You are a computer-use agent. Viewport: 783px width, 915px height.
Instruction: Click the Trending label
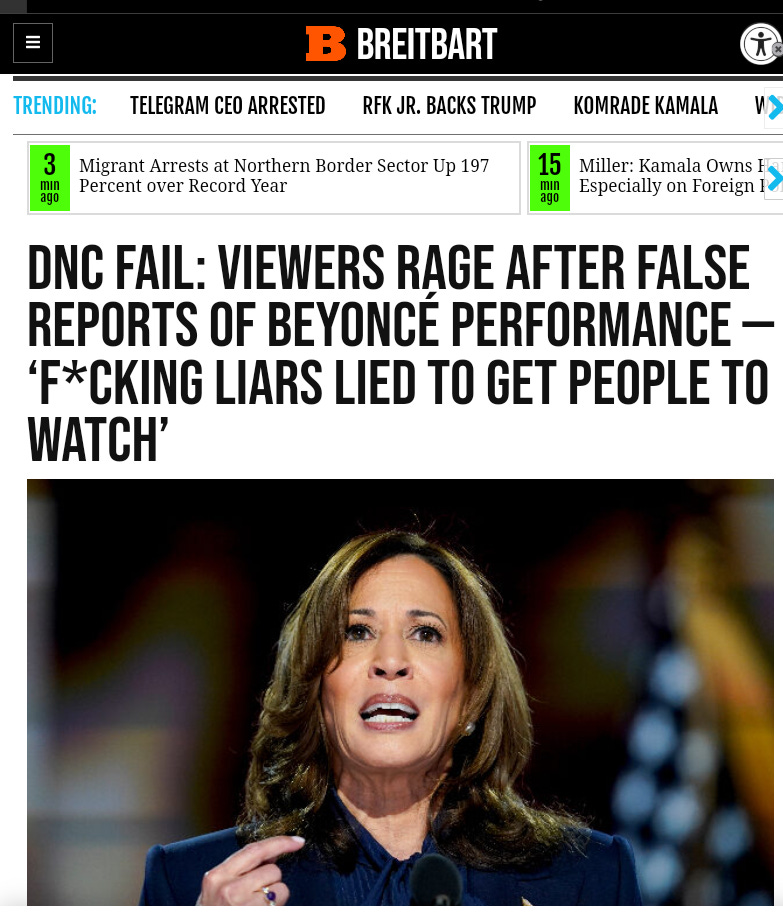(x=55, y=106)
